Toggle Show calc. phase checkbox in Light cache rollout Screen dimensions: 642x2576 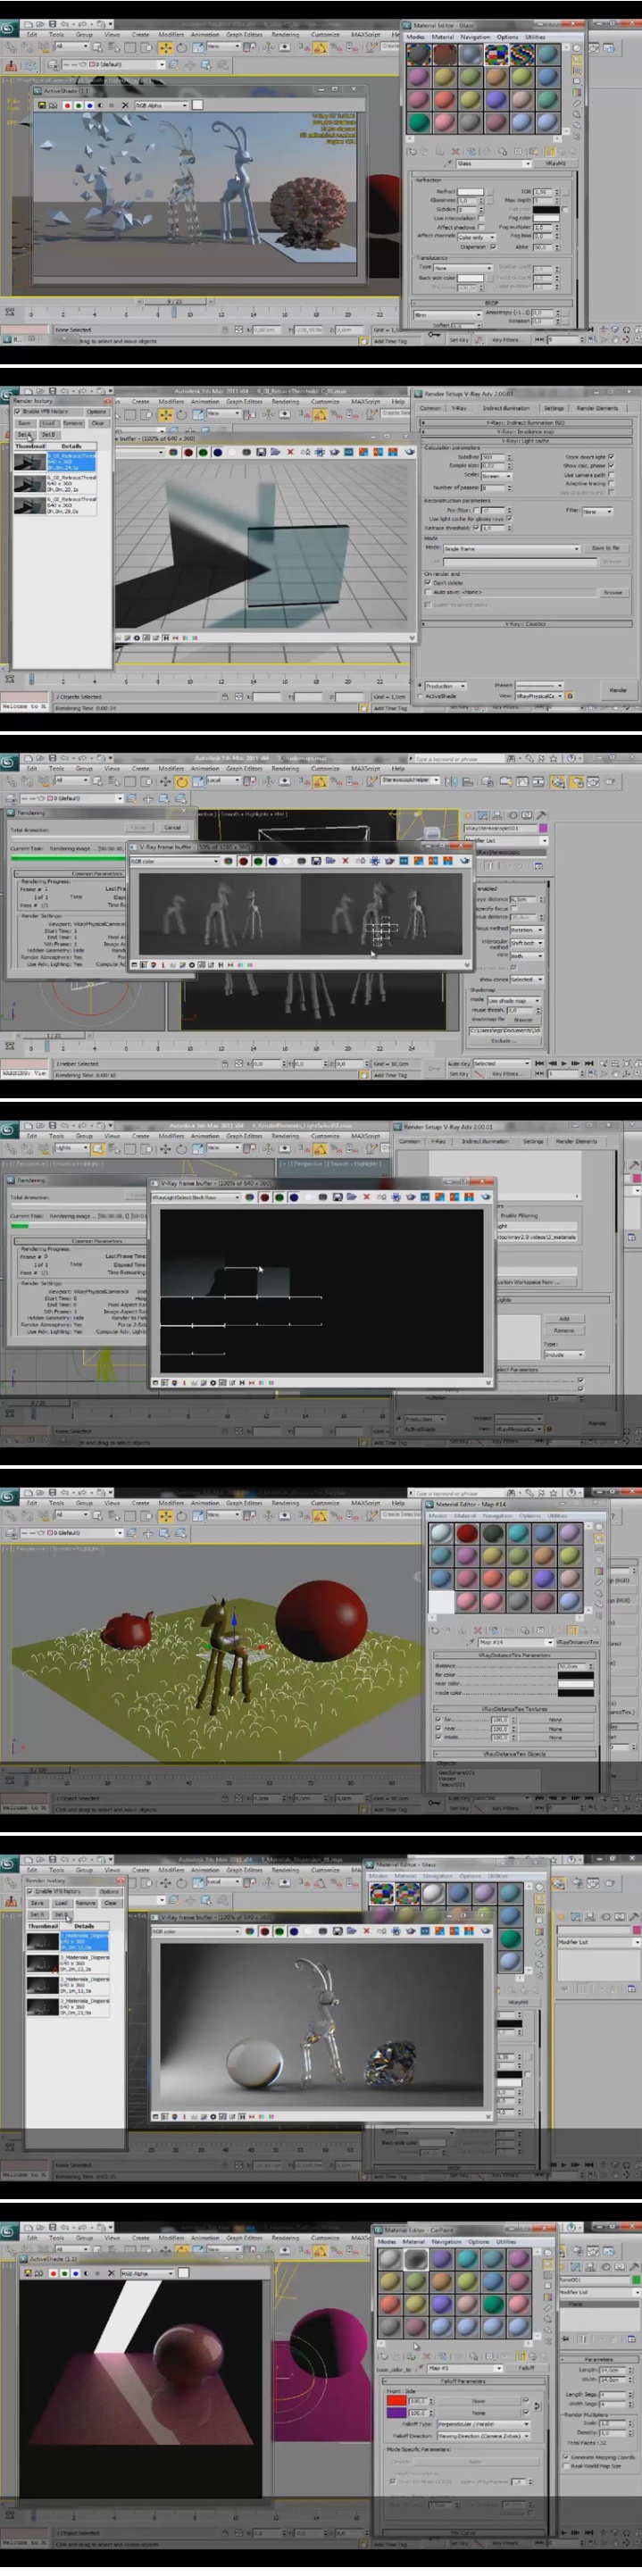[x=611, y=466]
